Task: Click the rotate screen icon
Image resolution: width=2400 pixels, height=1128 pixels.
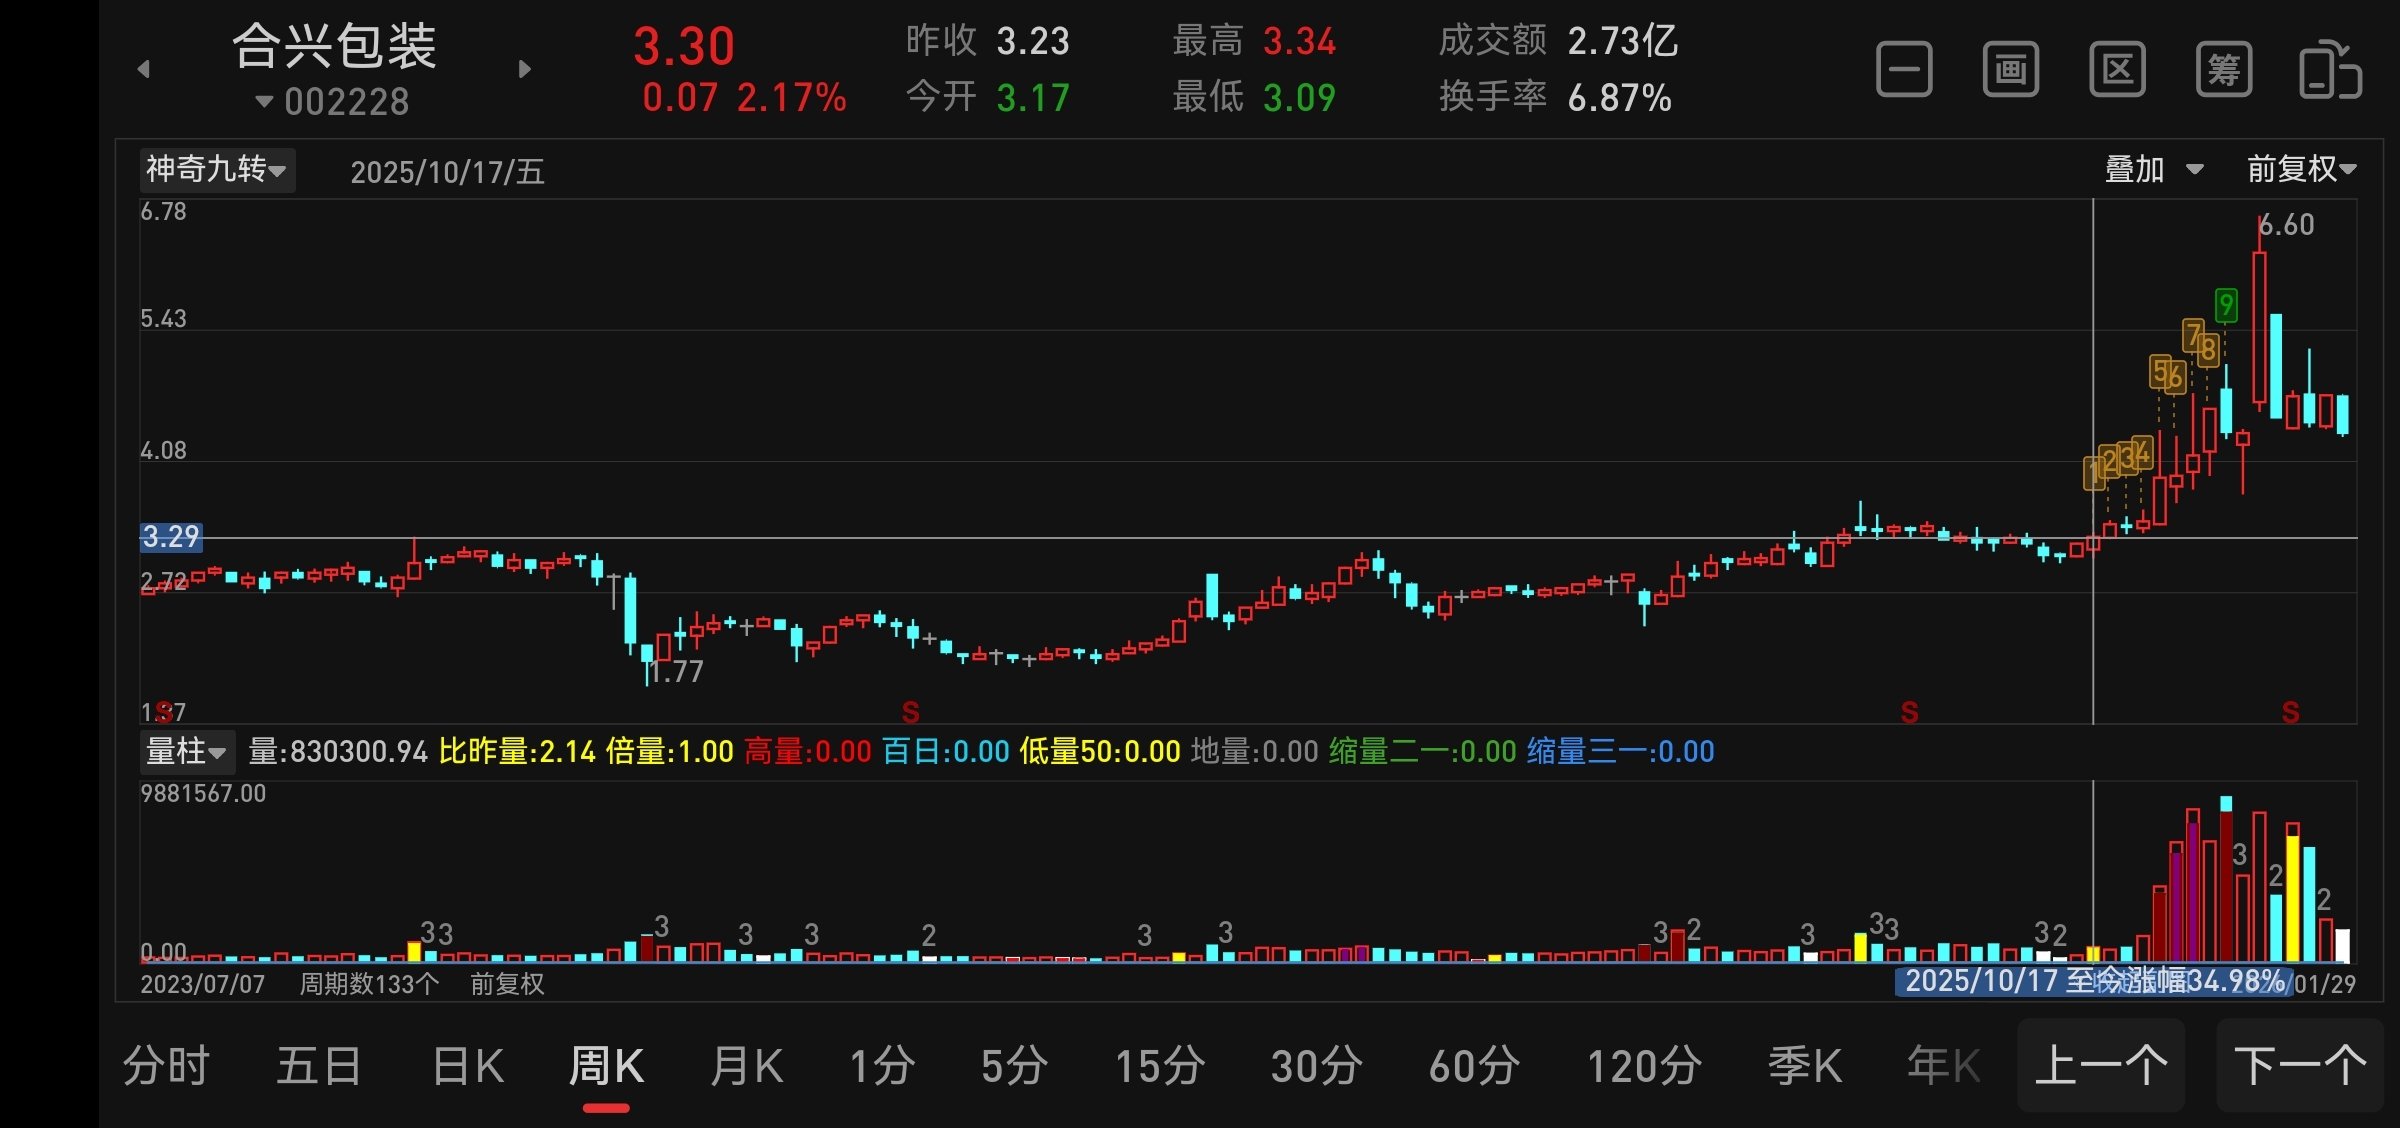Action: click(2330, 70)
